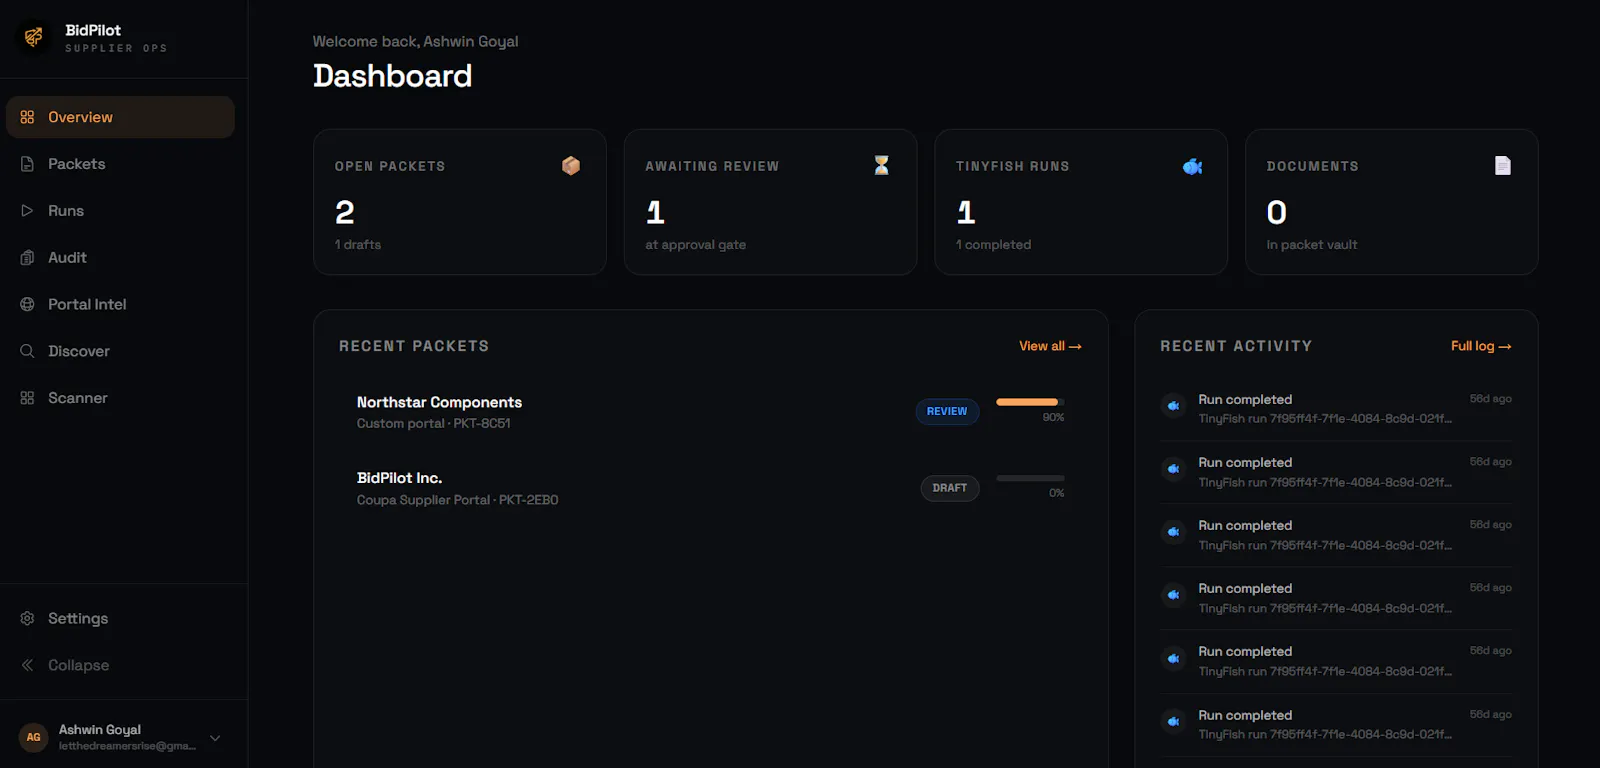Click "Welcome back, Ashwin Goyal" greeting
1600x768 pixels.
pos(415,41)
